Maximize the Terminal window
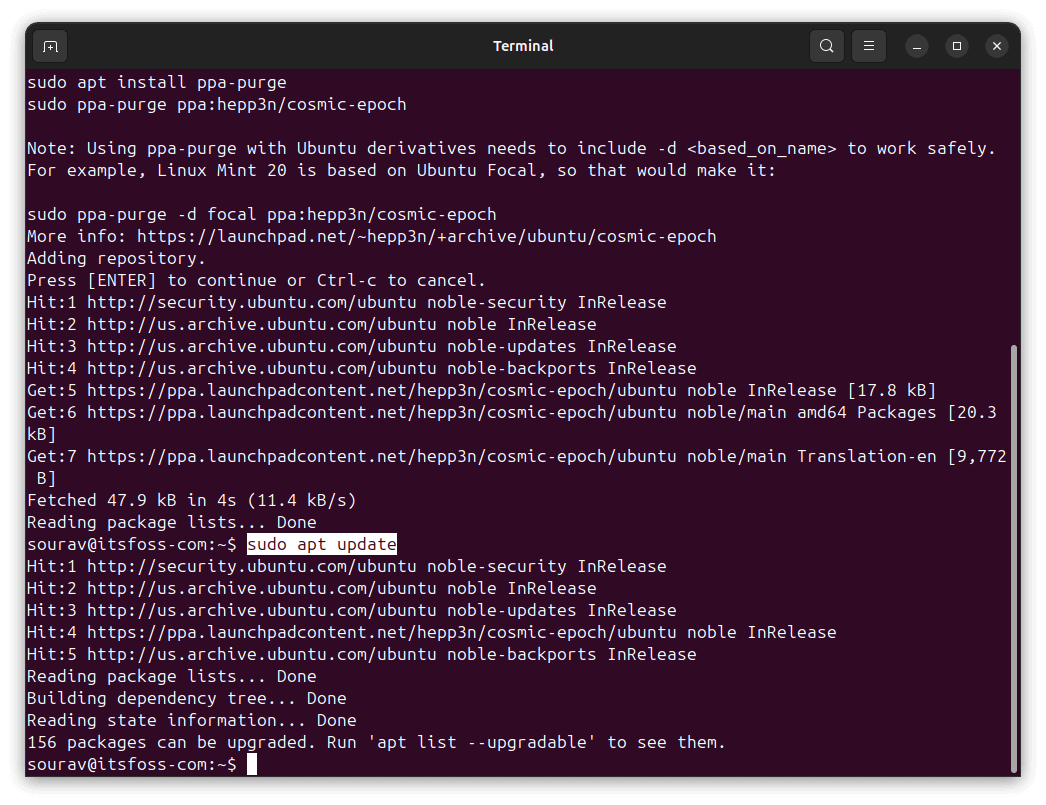Image resolution: width=1046 pixels, height=805 pixels. (x=957, y=46)
